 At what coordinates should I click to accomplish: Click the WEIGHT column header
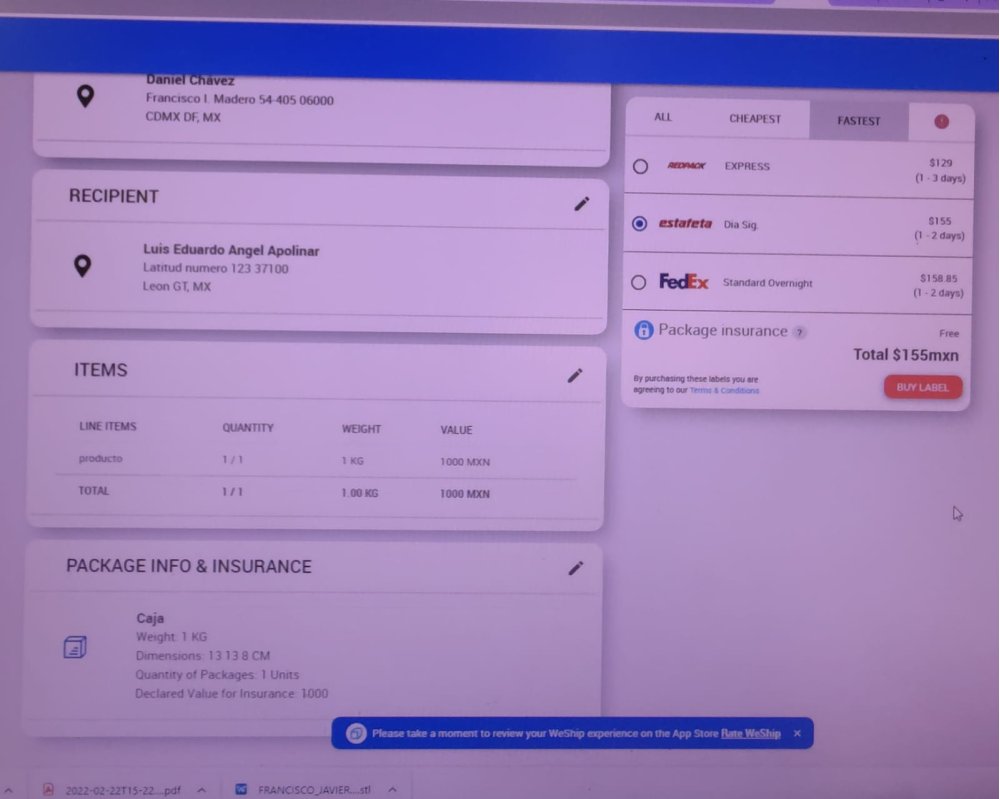point(361,429)
